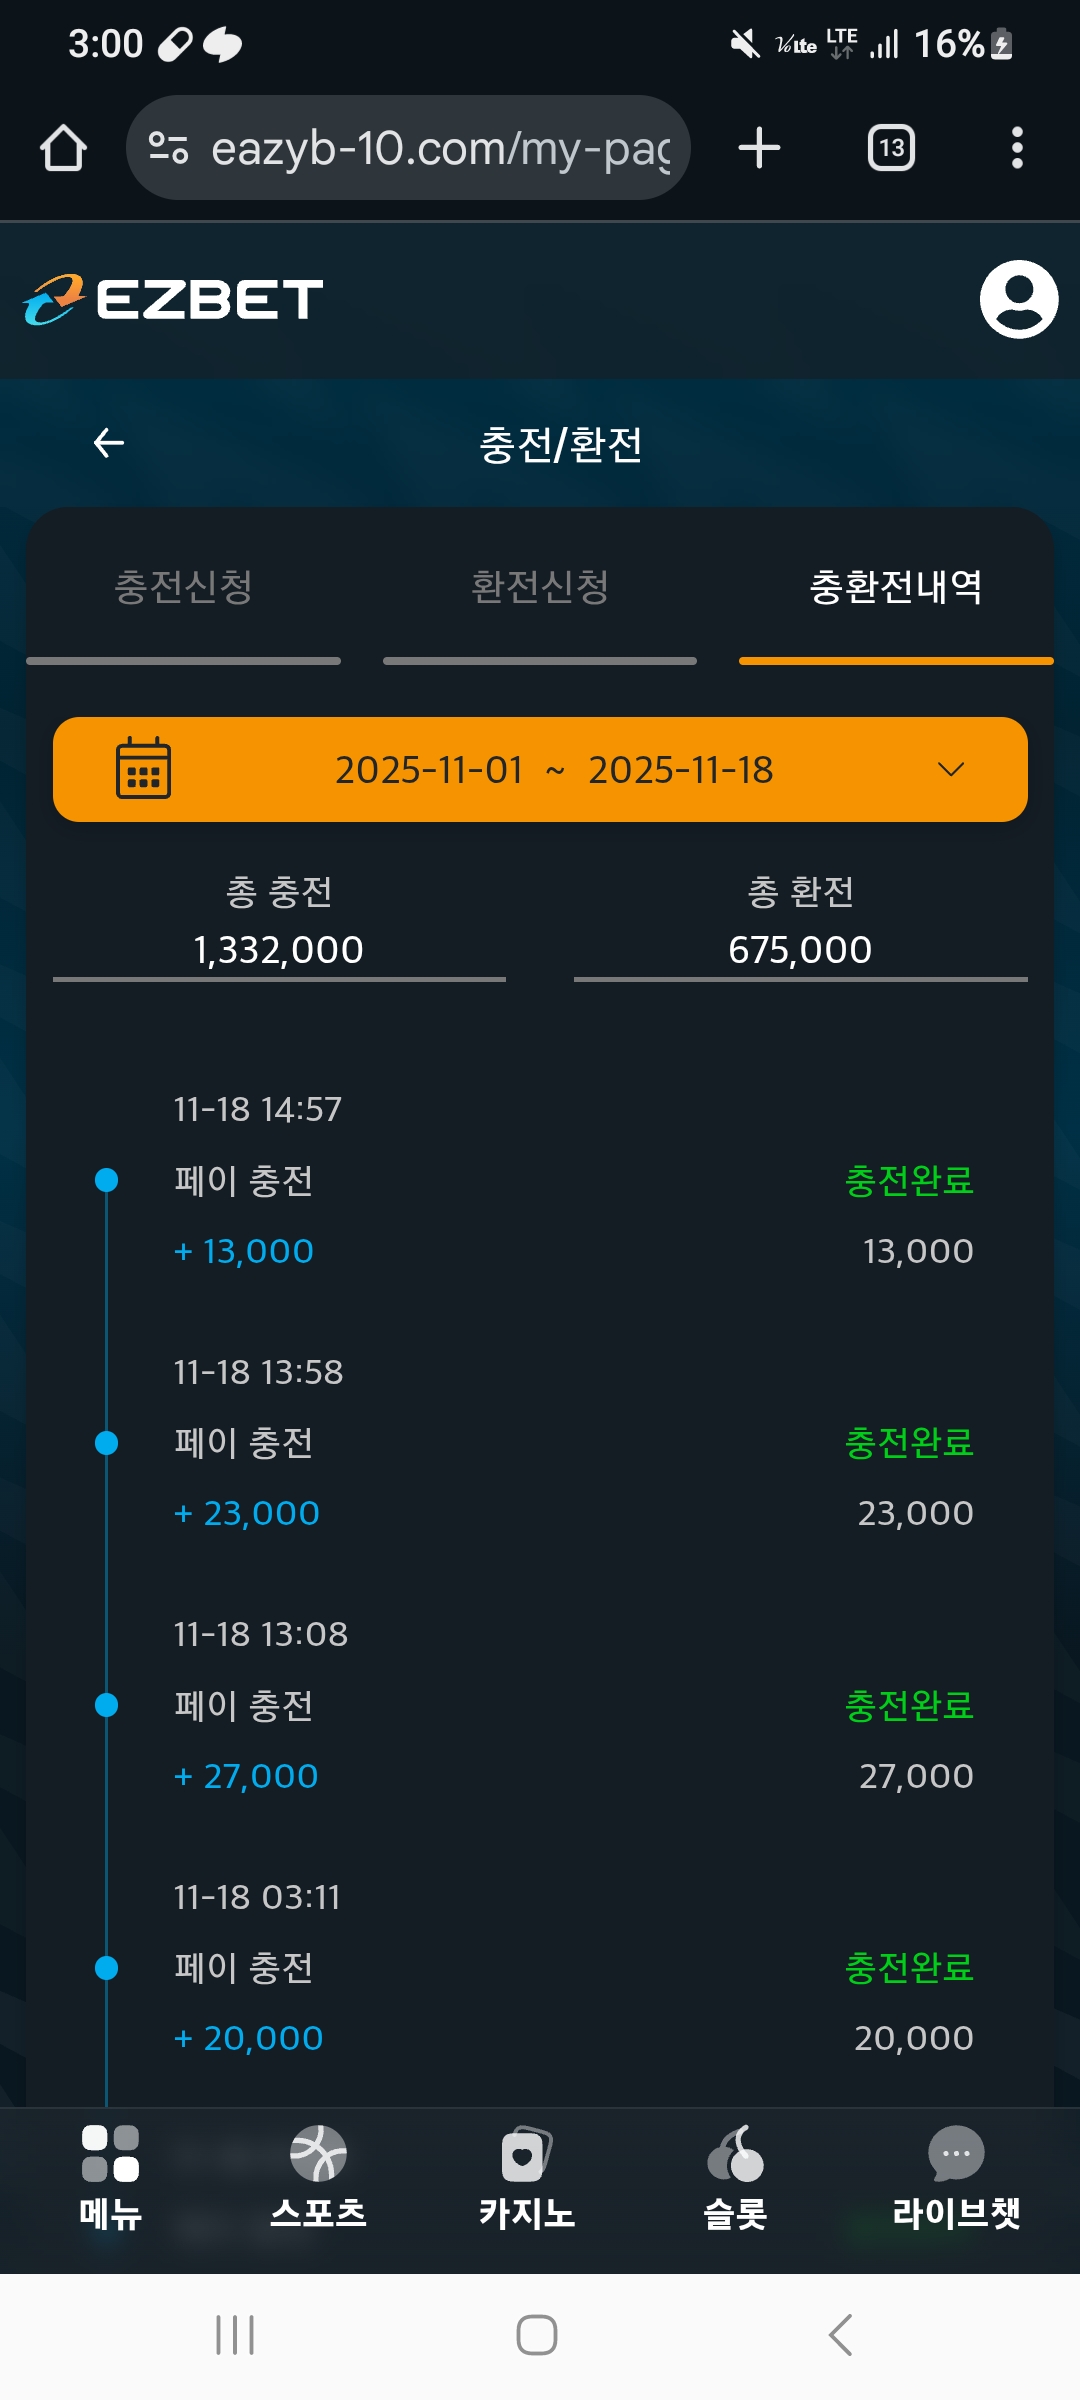Open the browser three-dot menu
The height and width of the screenshot is (2400, 1080).
pos(1016,148)
